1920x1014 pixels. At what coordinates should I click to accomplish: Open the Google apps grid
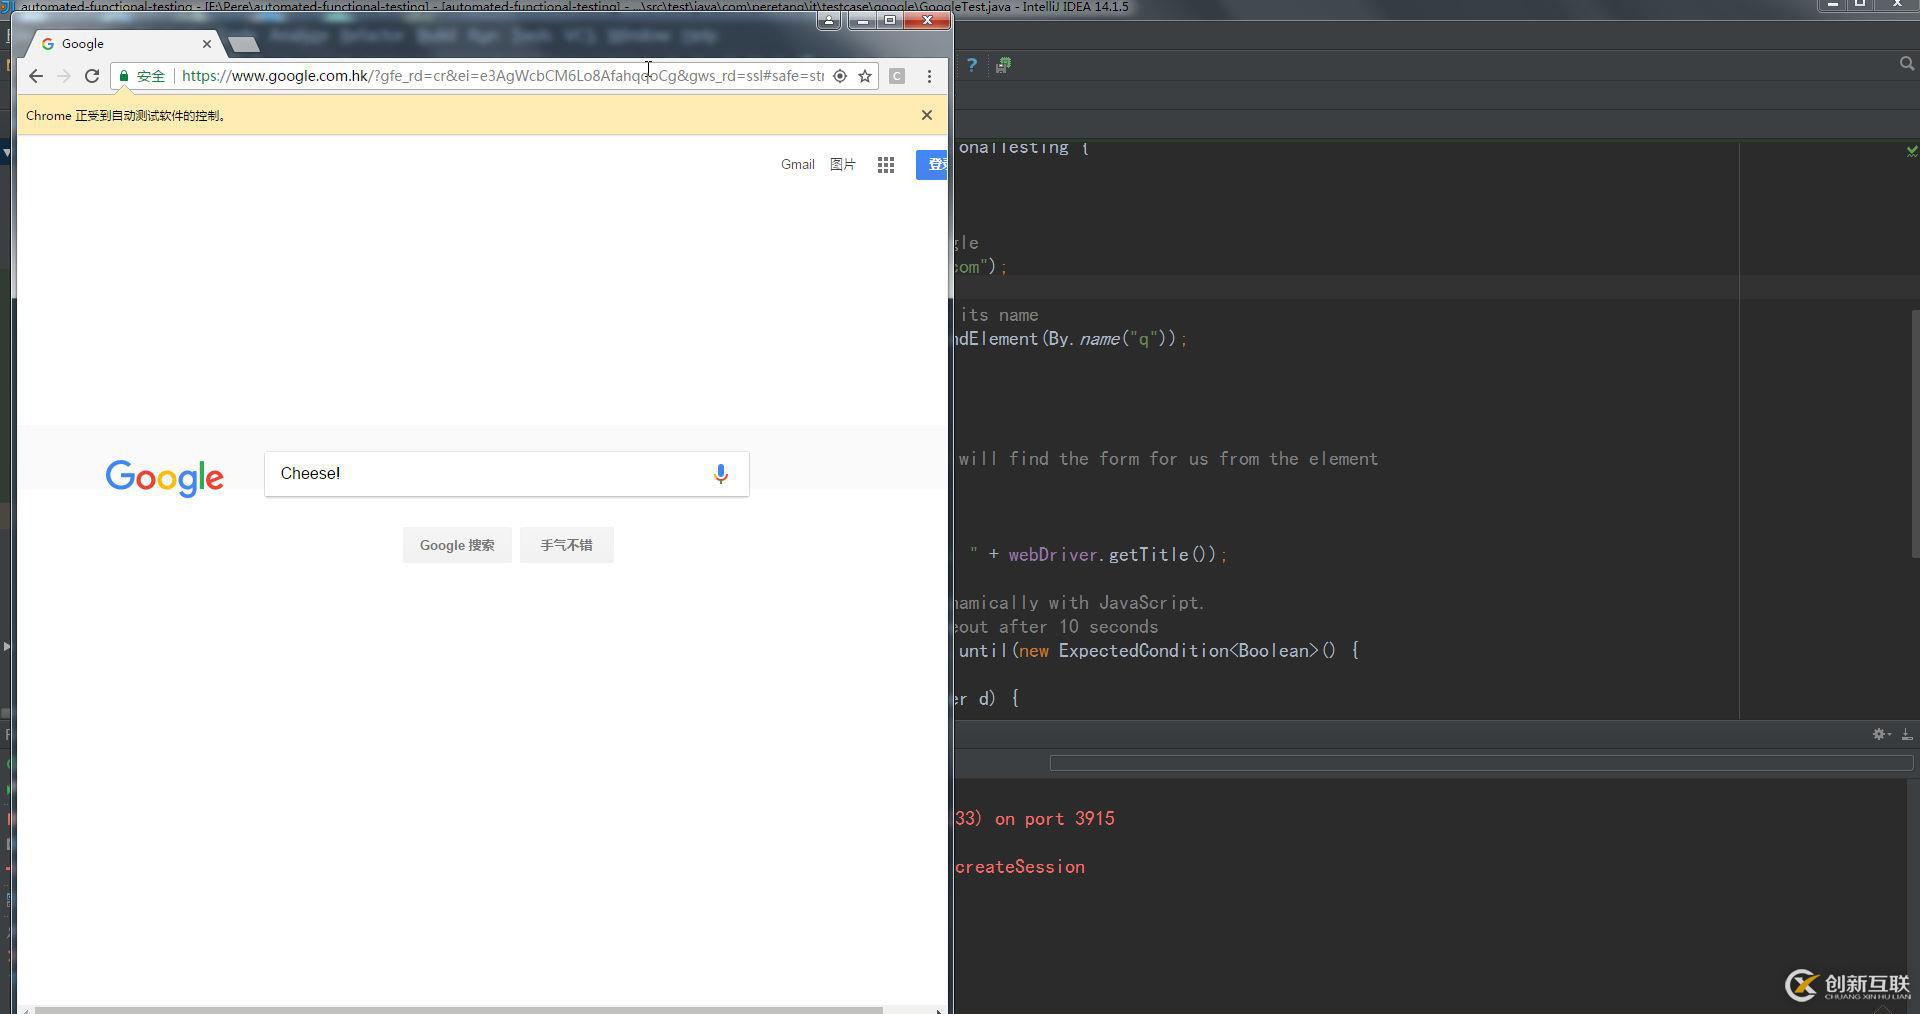pyautogui.click(x=886, y=165)
